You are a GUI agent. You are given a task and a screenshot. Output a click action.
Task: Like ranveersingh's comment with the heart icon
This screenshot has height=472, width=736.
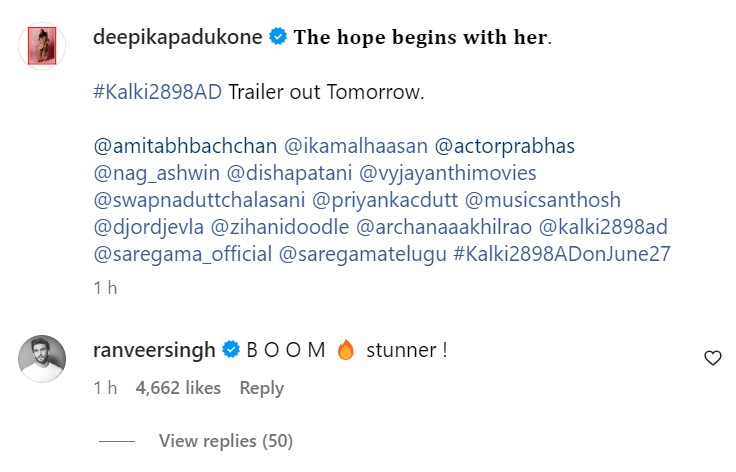coord(712,358)
